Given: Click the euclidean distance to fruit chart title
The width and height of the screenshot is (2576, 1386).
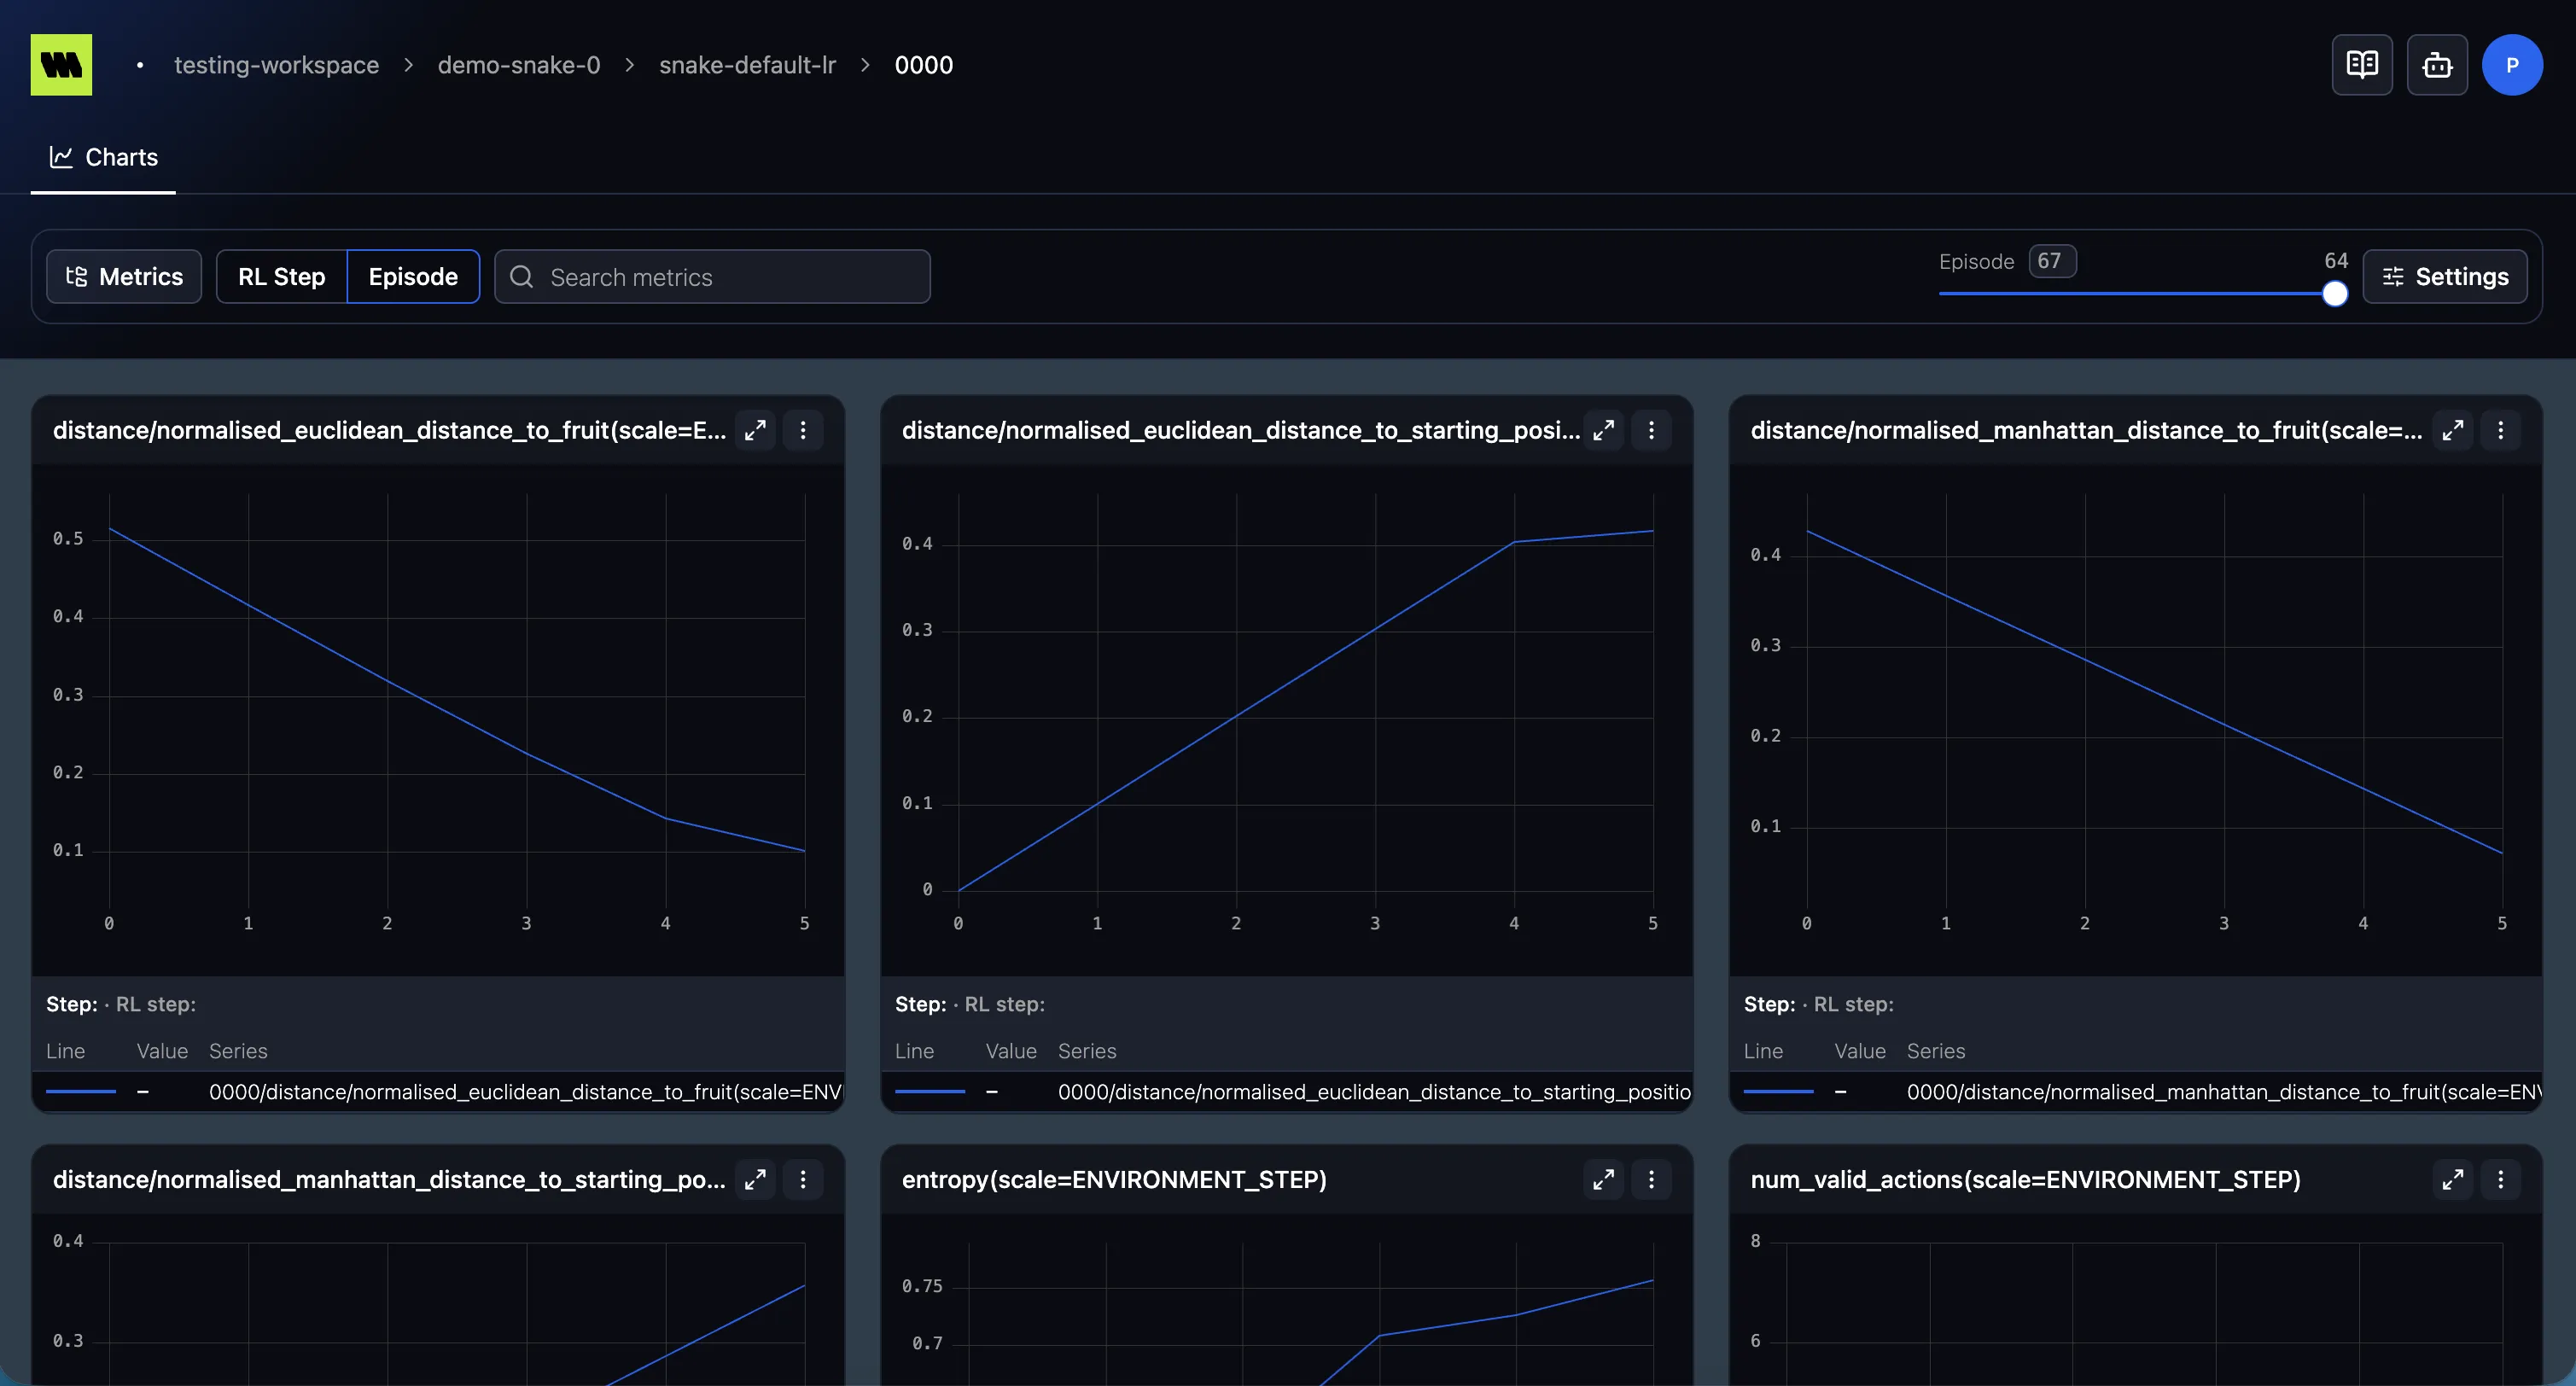Looking at the screenshot, I should point(389,430).
